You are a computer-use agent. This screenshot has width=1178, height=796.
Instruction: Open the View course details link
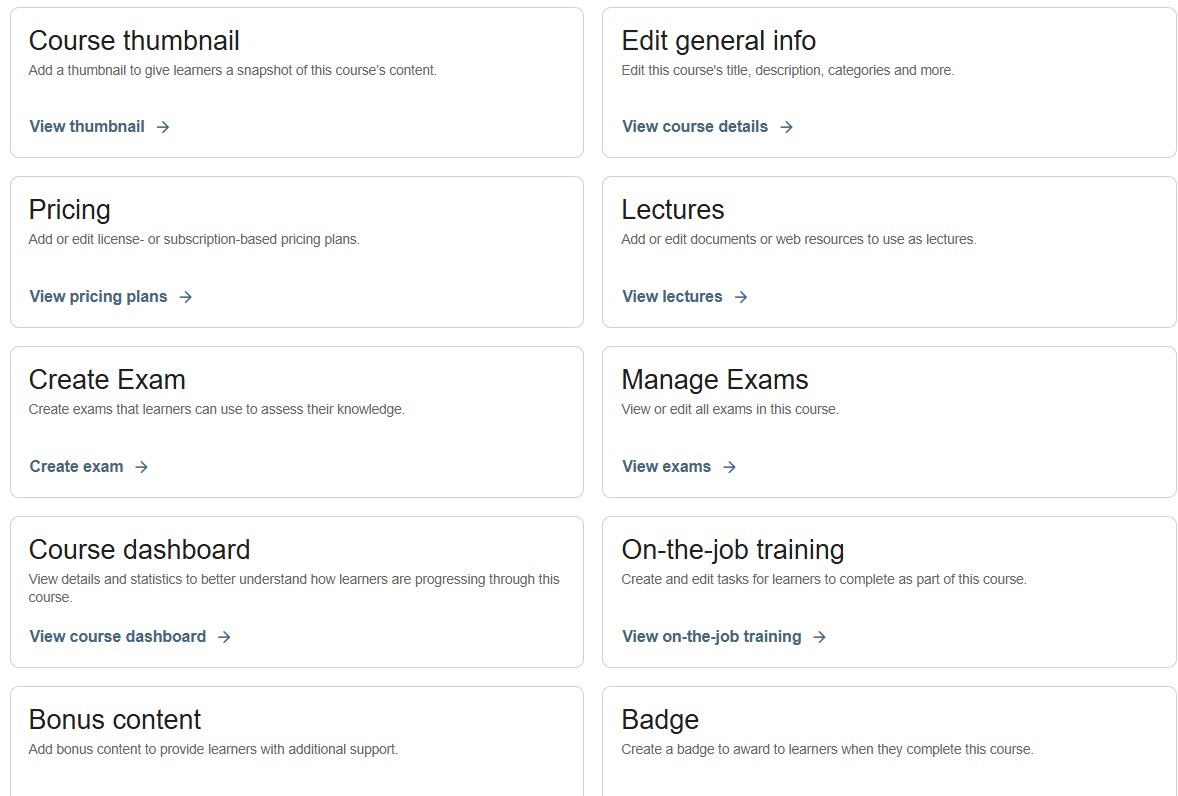point(695,127)
